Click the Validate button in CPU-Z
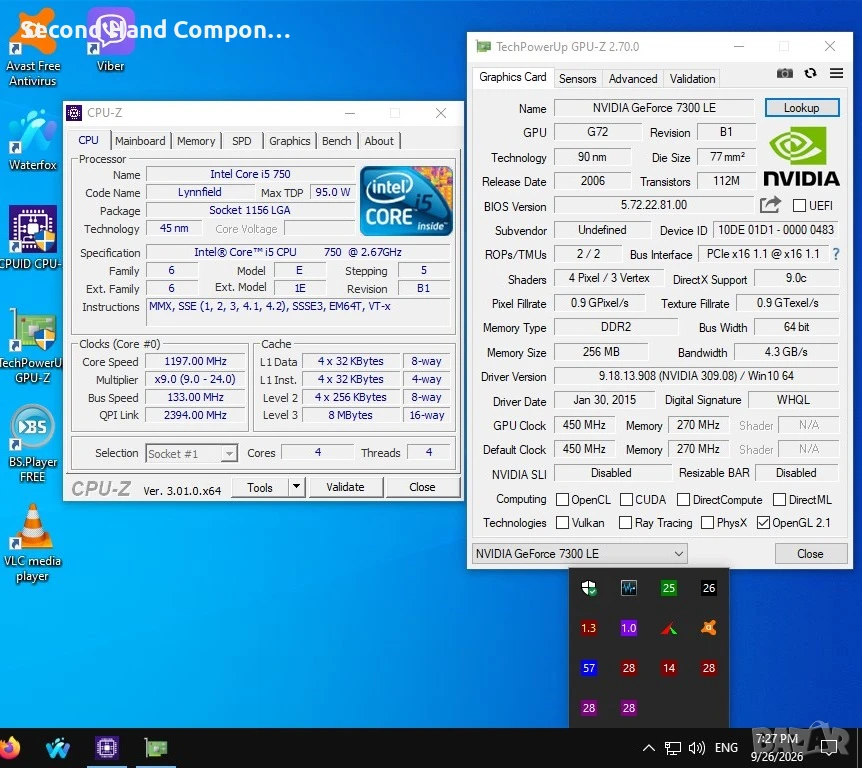Image resolution: width=862 pixels, height=768 pixels. pos(345,487)
